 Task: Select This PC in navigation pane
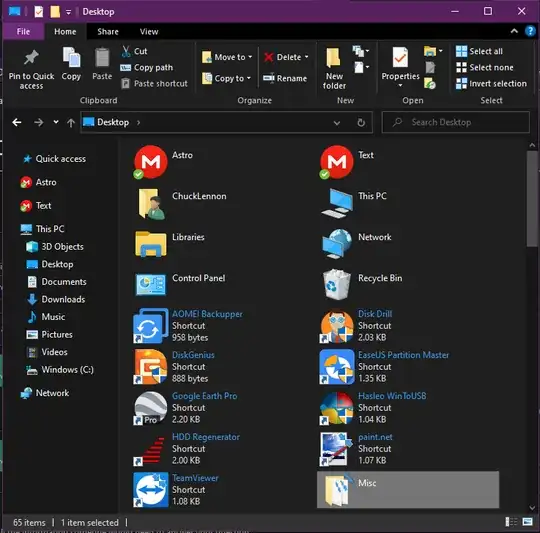point(43,229)
